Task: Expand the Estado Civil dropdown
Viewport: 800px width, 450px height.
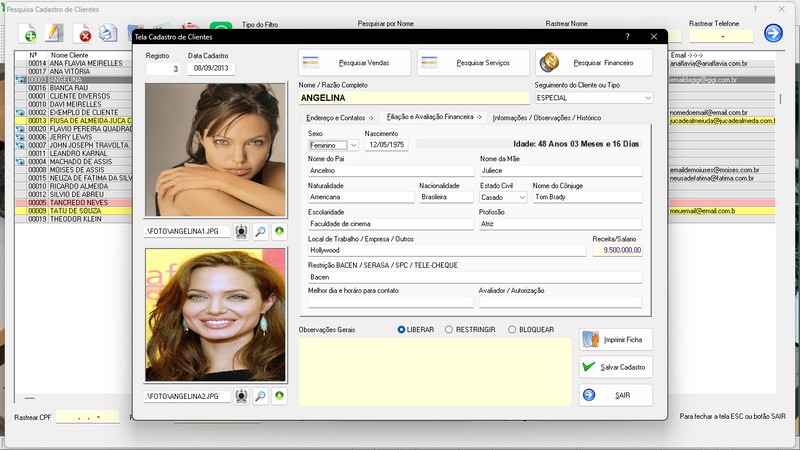Action: click(521, 198)
